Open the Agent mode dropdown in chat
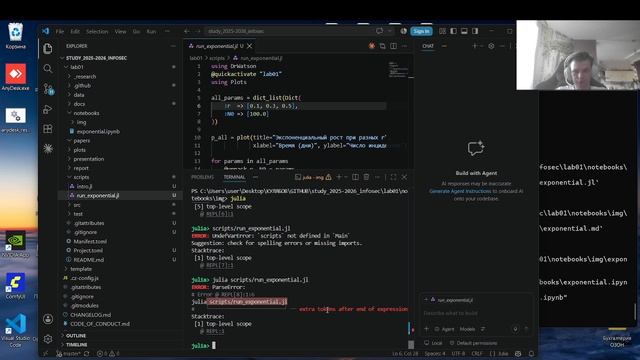640x360 pixels. tap(445, 329)
